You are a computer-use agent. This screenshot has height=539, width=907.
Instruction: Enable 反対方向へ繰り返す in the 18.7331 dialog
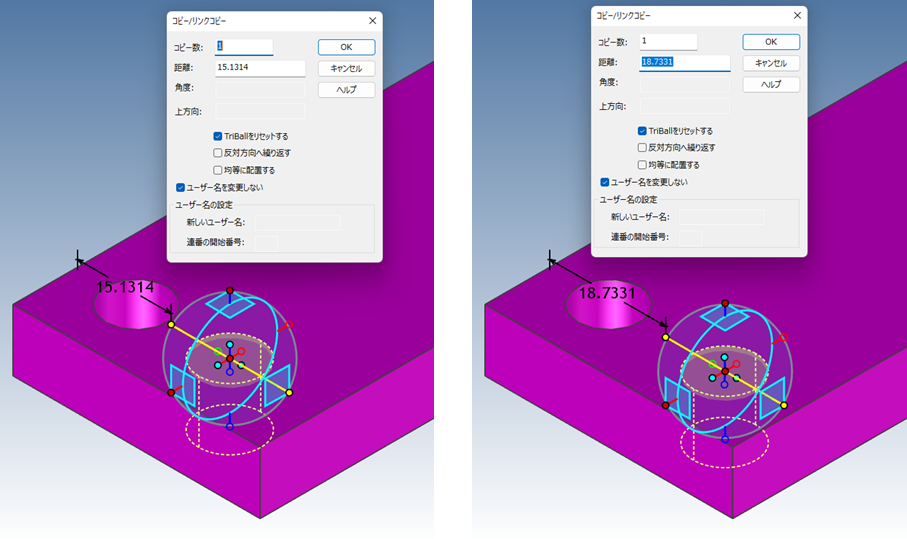643,147
